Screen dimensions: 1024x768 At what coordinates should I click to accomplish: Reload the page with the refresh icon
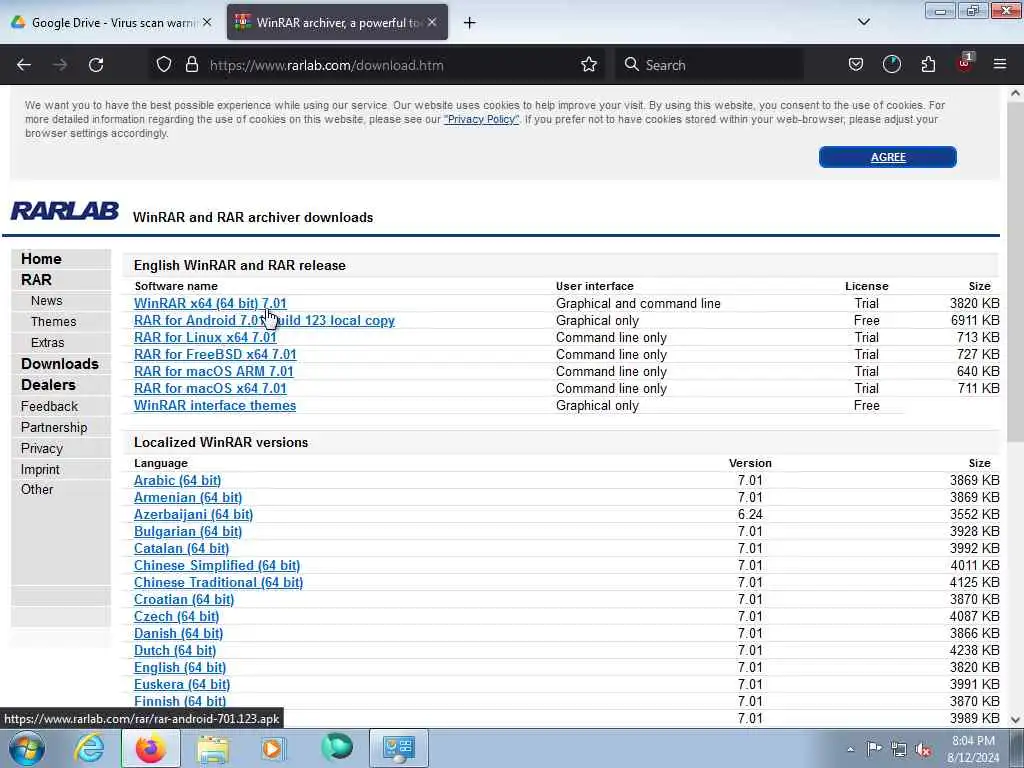point(96,65)
